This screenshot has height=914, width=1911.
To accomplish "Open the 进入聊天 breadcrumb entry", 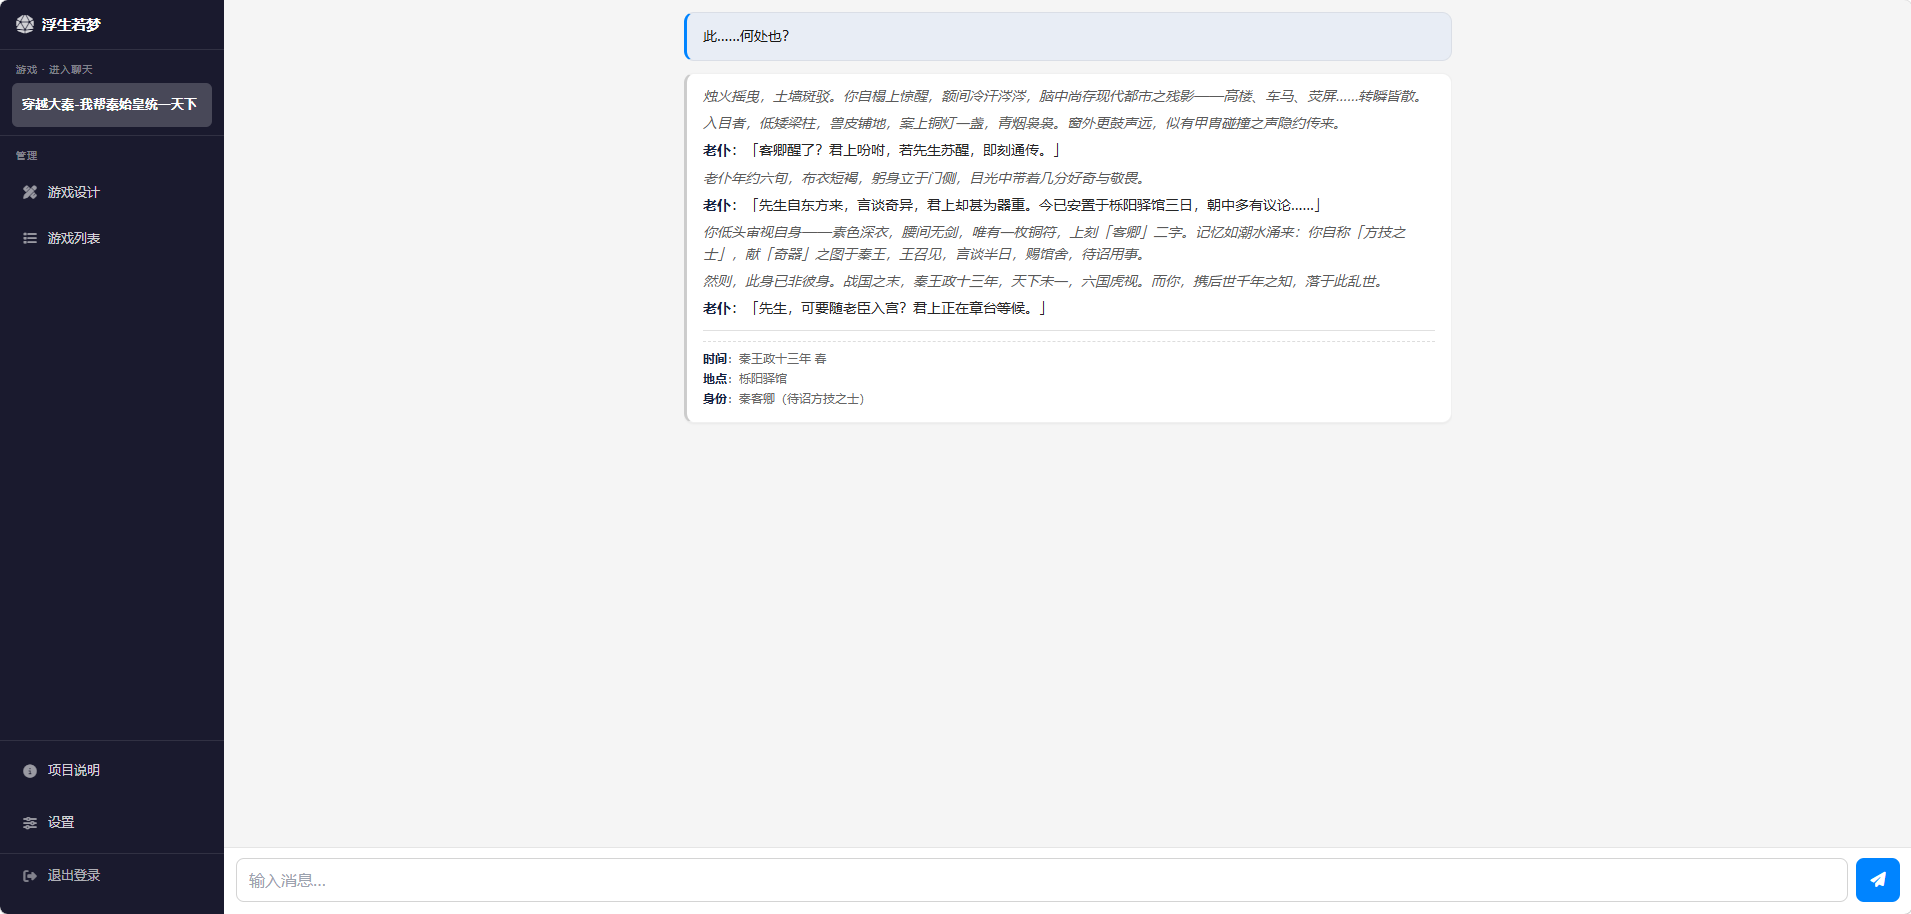I will [73, 69].
